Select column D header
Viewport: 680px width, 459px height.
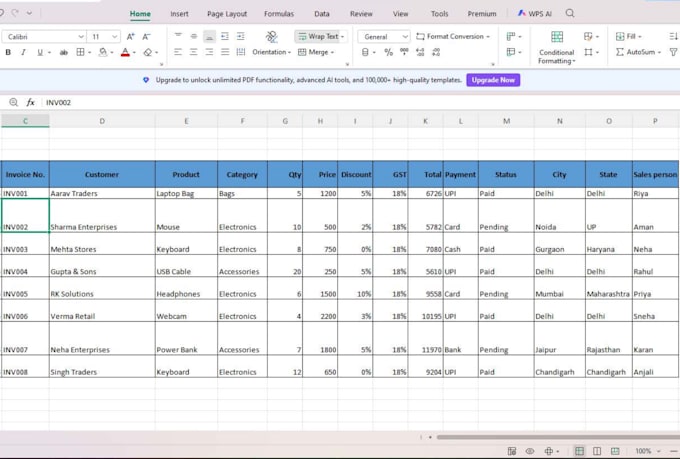click(x=102, y=121)
